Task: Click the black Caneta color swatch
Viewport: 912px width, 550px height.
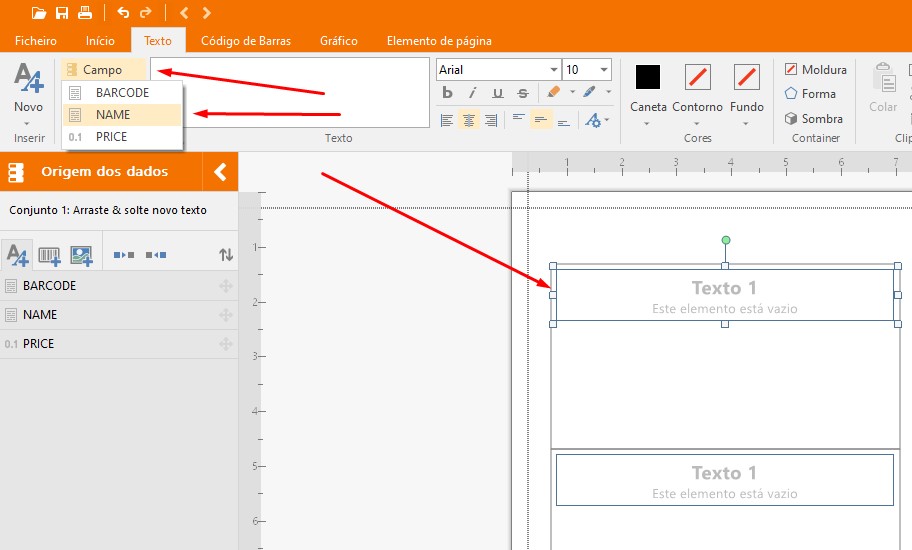Action: click(x=648, y=77)
